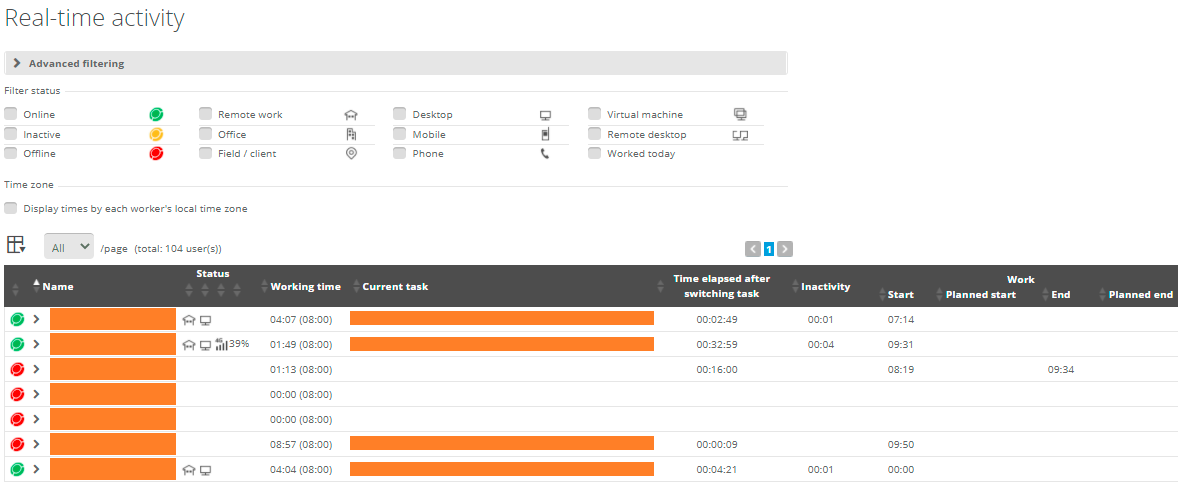Toggle display times by worker's local time zone
The image size is (1178, 482).
[x=11, y=208]
